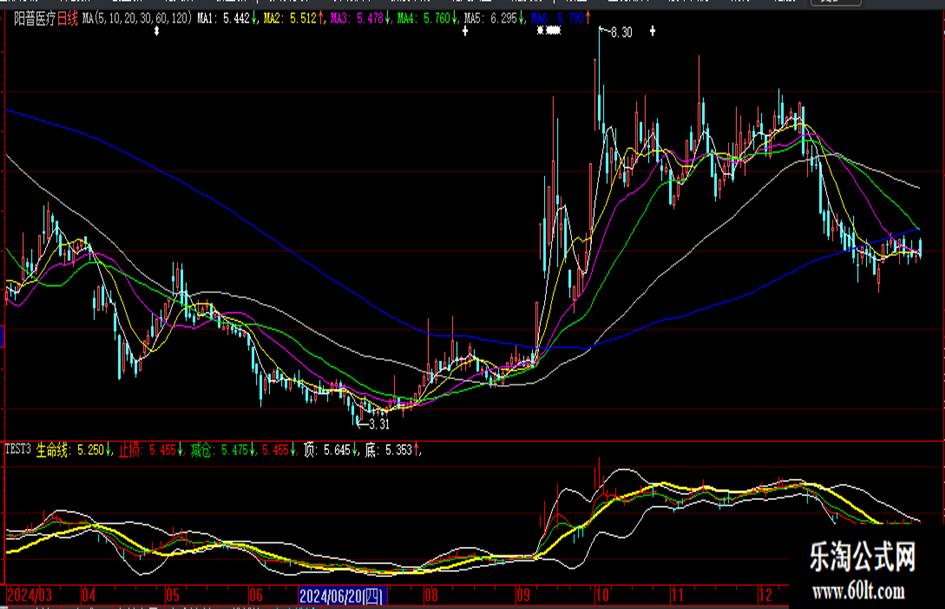This screenshot has width=945, height=609.
Task: Click the leftmost white info marker atop chart
Action: click(x=157, y=32)
